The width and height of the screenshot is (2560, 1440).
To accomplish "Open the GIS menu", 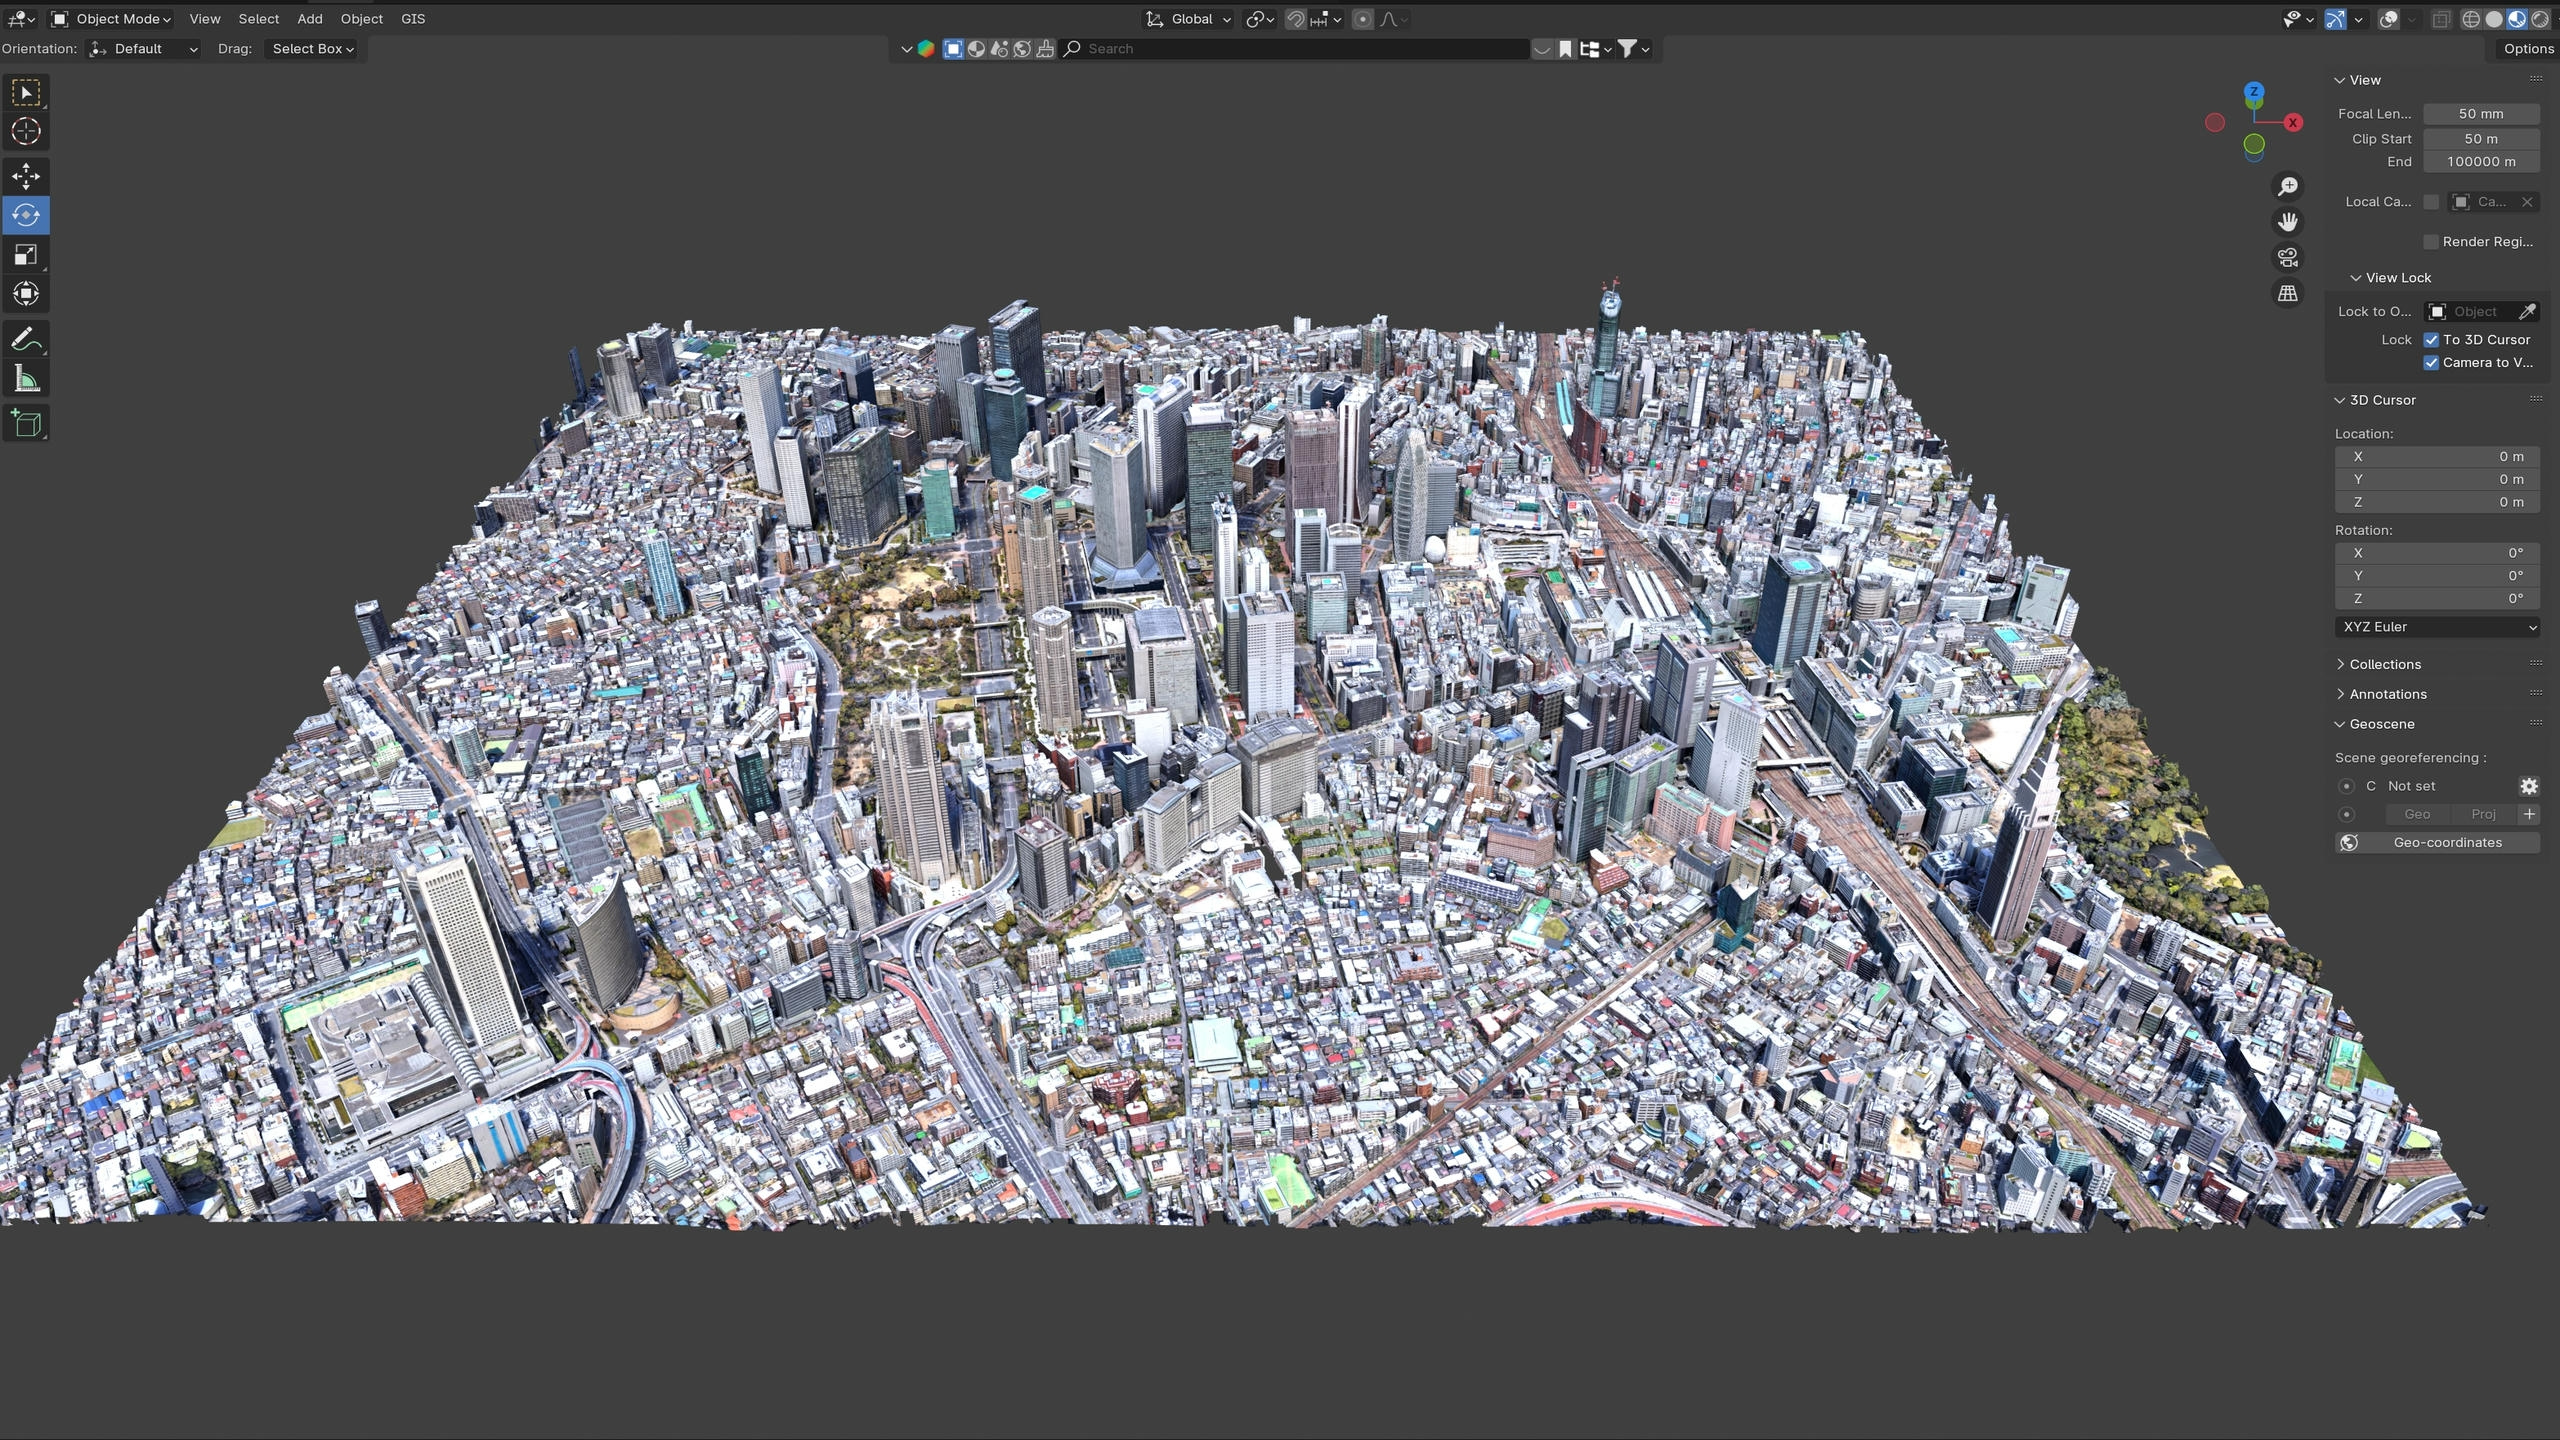I will (413, 19).
